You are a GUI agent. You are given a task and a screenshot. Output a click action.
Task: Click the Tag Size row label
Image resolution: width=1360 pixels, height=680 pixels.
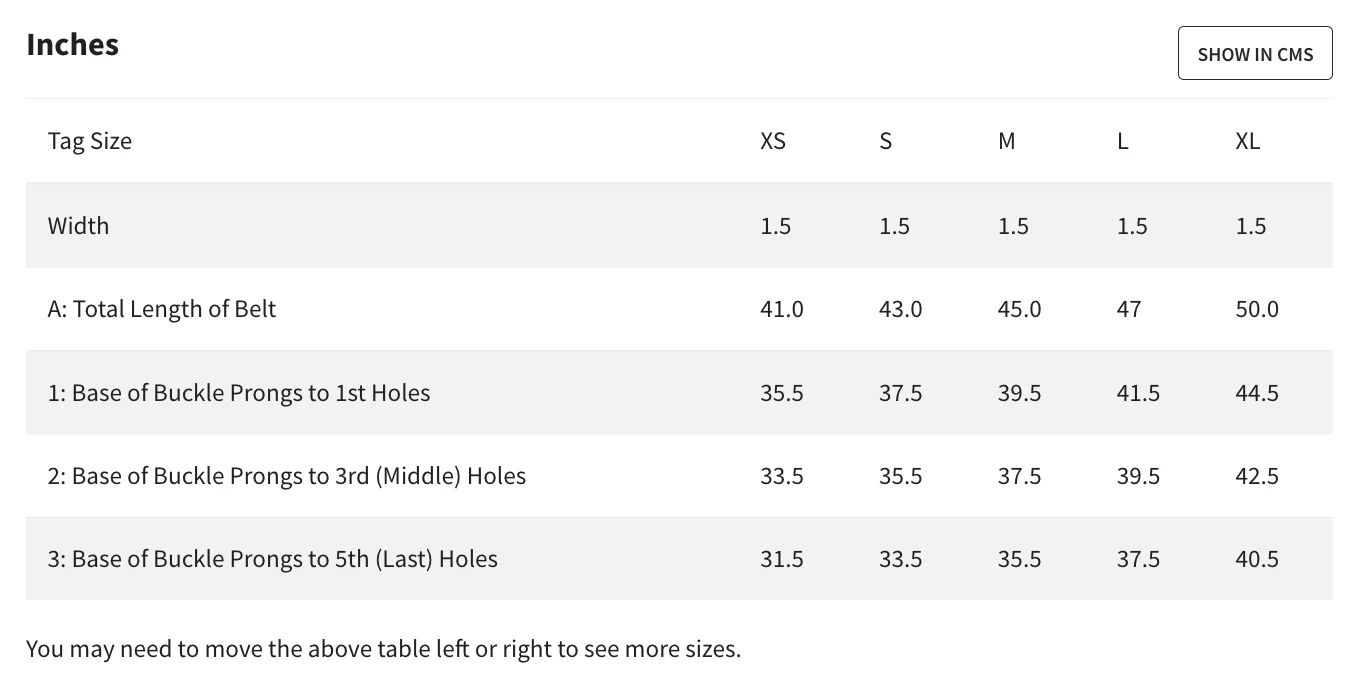pos(90,141)
